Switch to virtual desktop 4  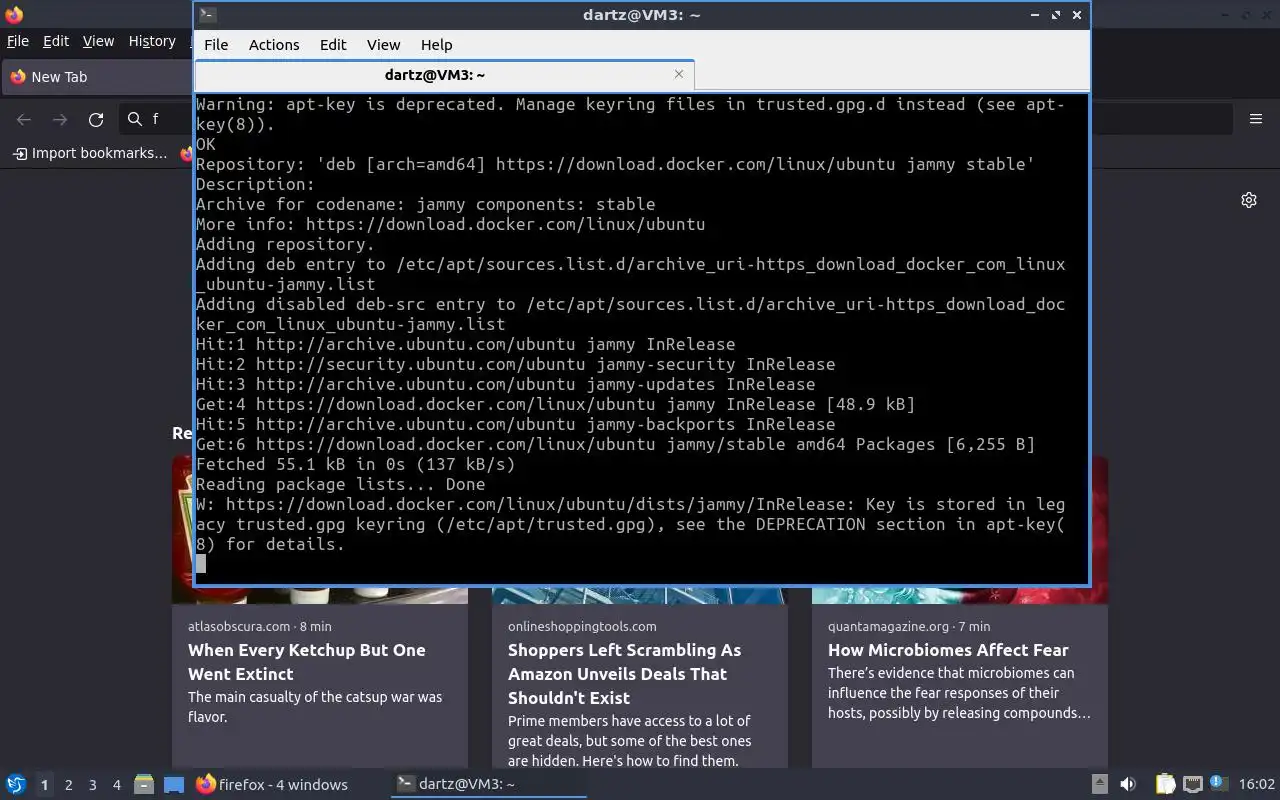(117, 785)
